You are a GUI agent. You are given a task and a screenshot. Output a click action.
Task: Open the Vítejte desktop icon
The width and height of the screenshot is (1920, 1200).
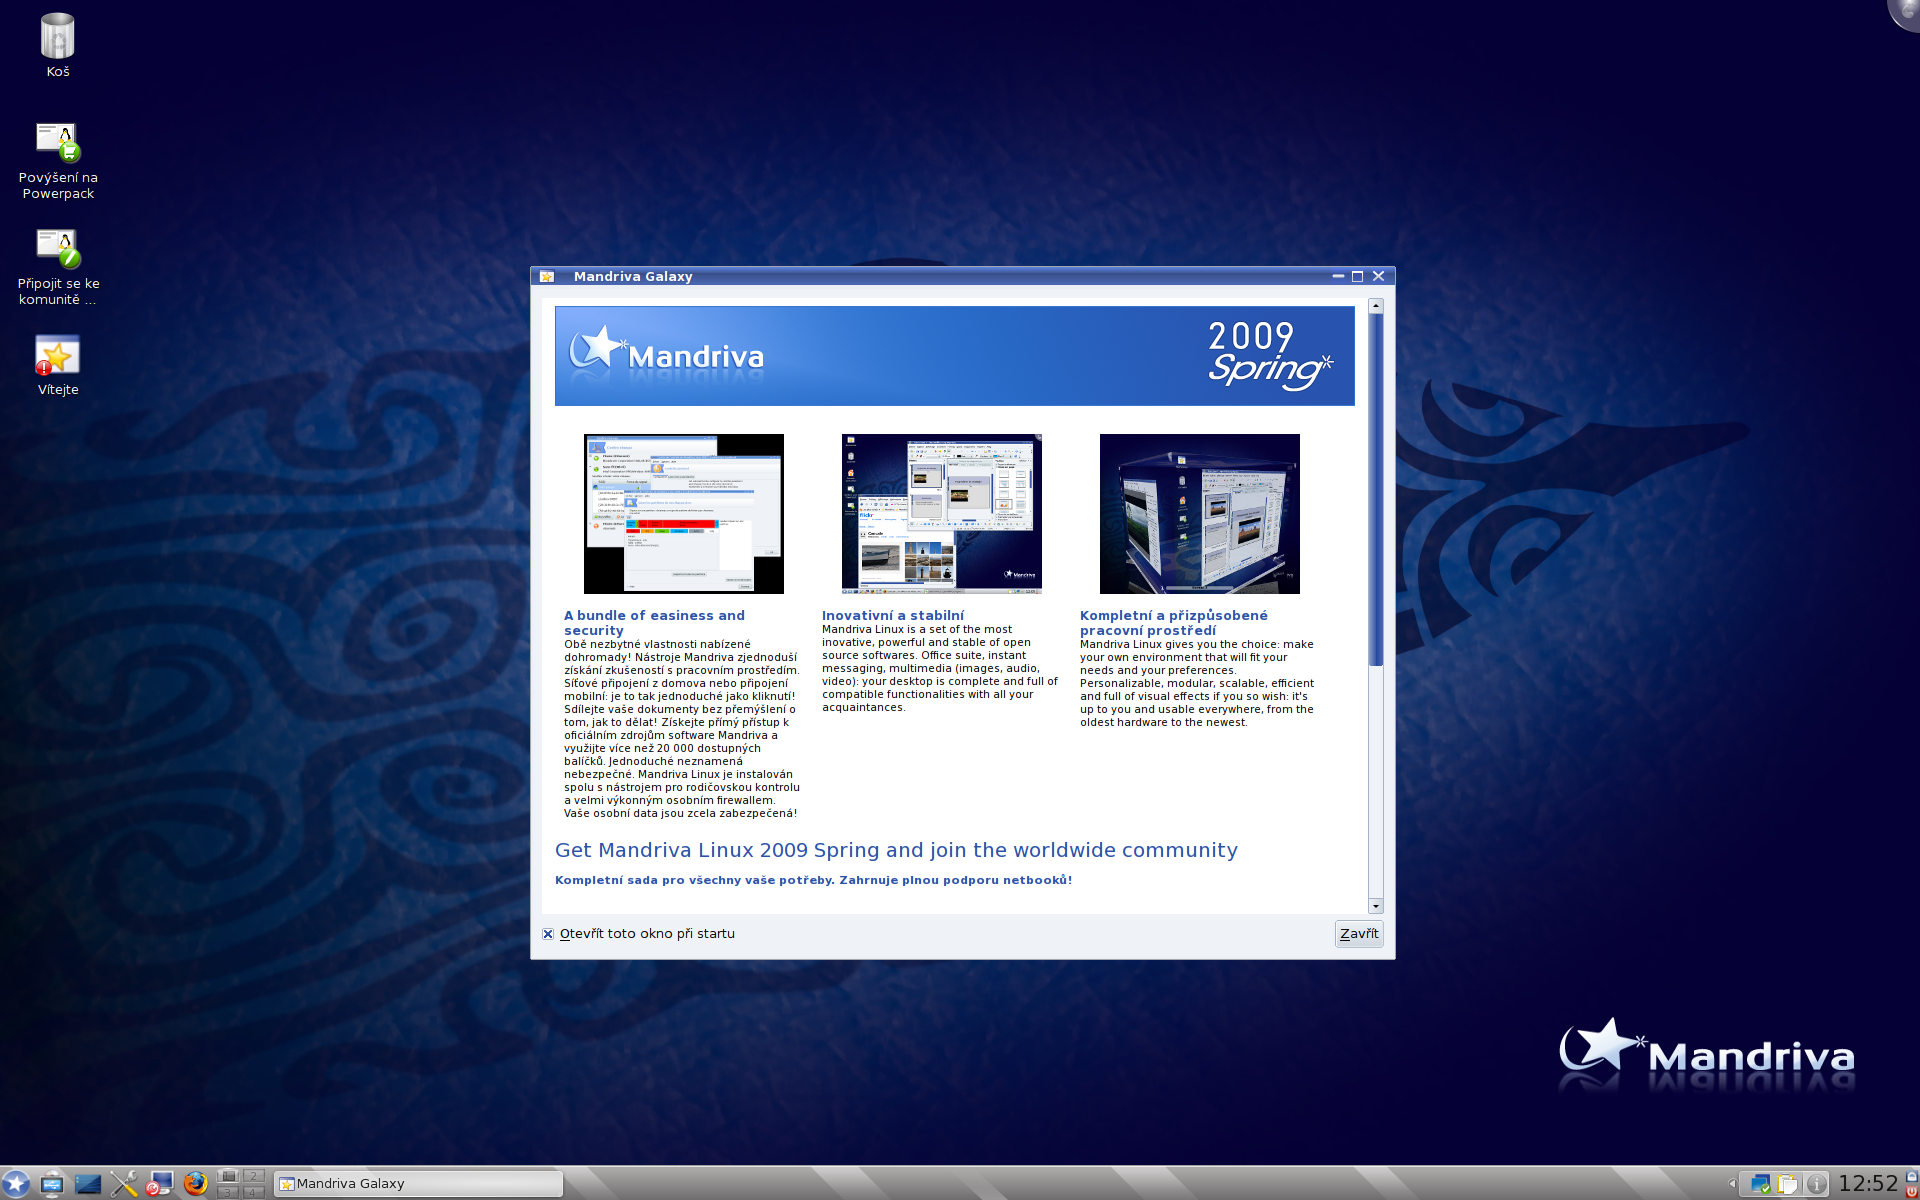click(x=58, y=365)
